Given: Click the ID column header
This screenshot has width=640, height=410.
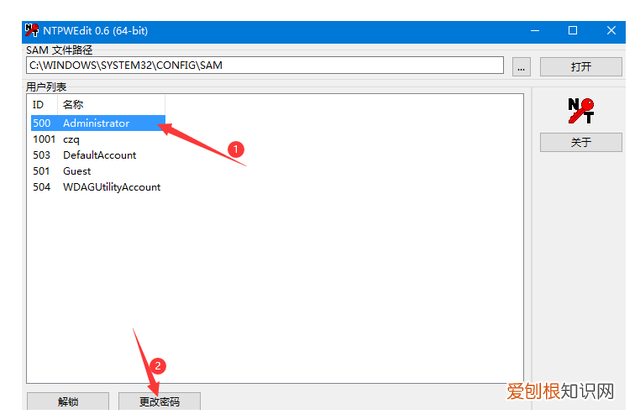Looking at the screenshot, I should pyautogui.click(x=42, y=105).
